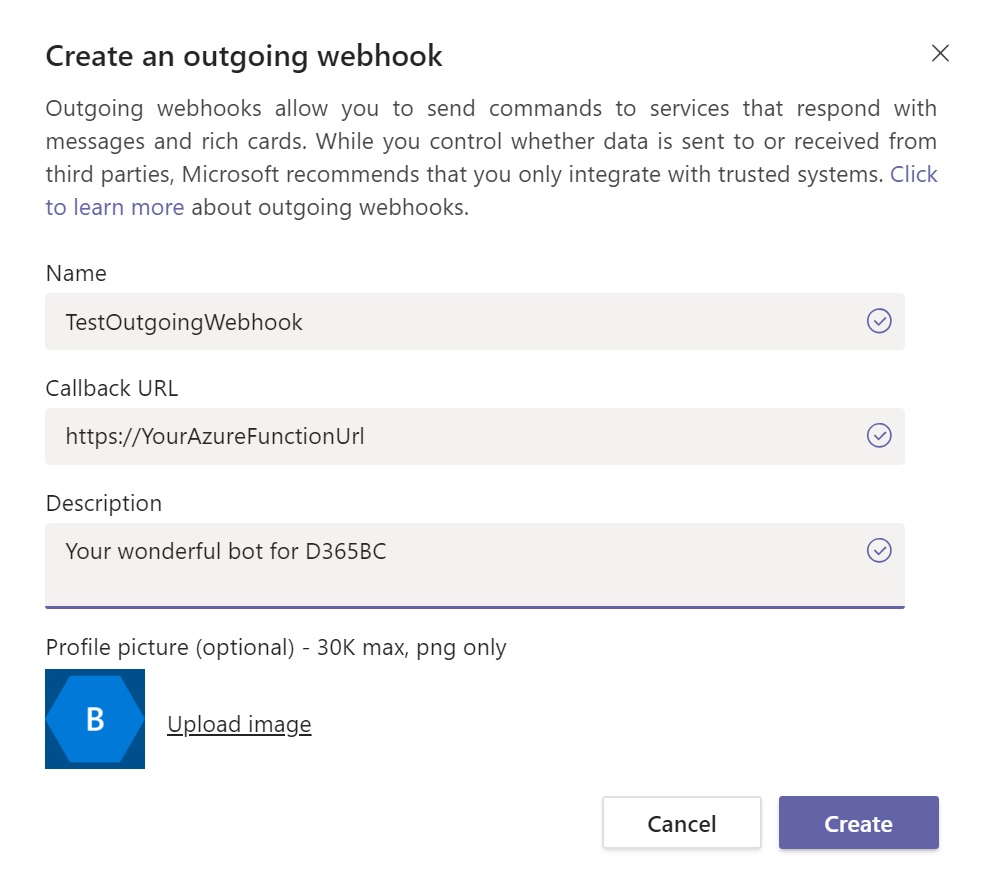Click the checkmark icon beside the Description field
The image size is (981, 886).
click(878, 551)
